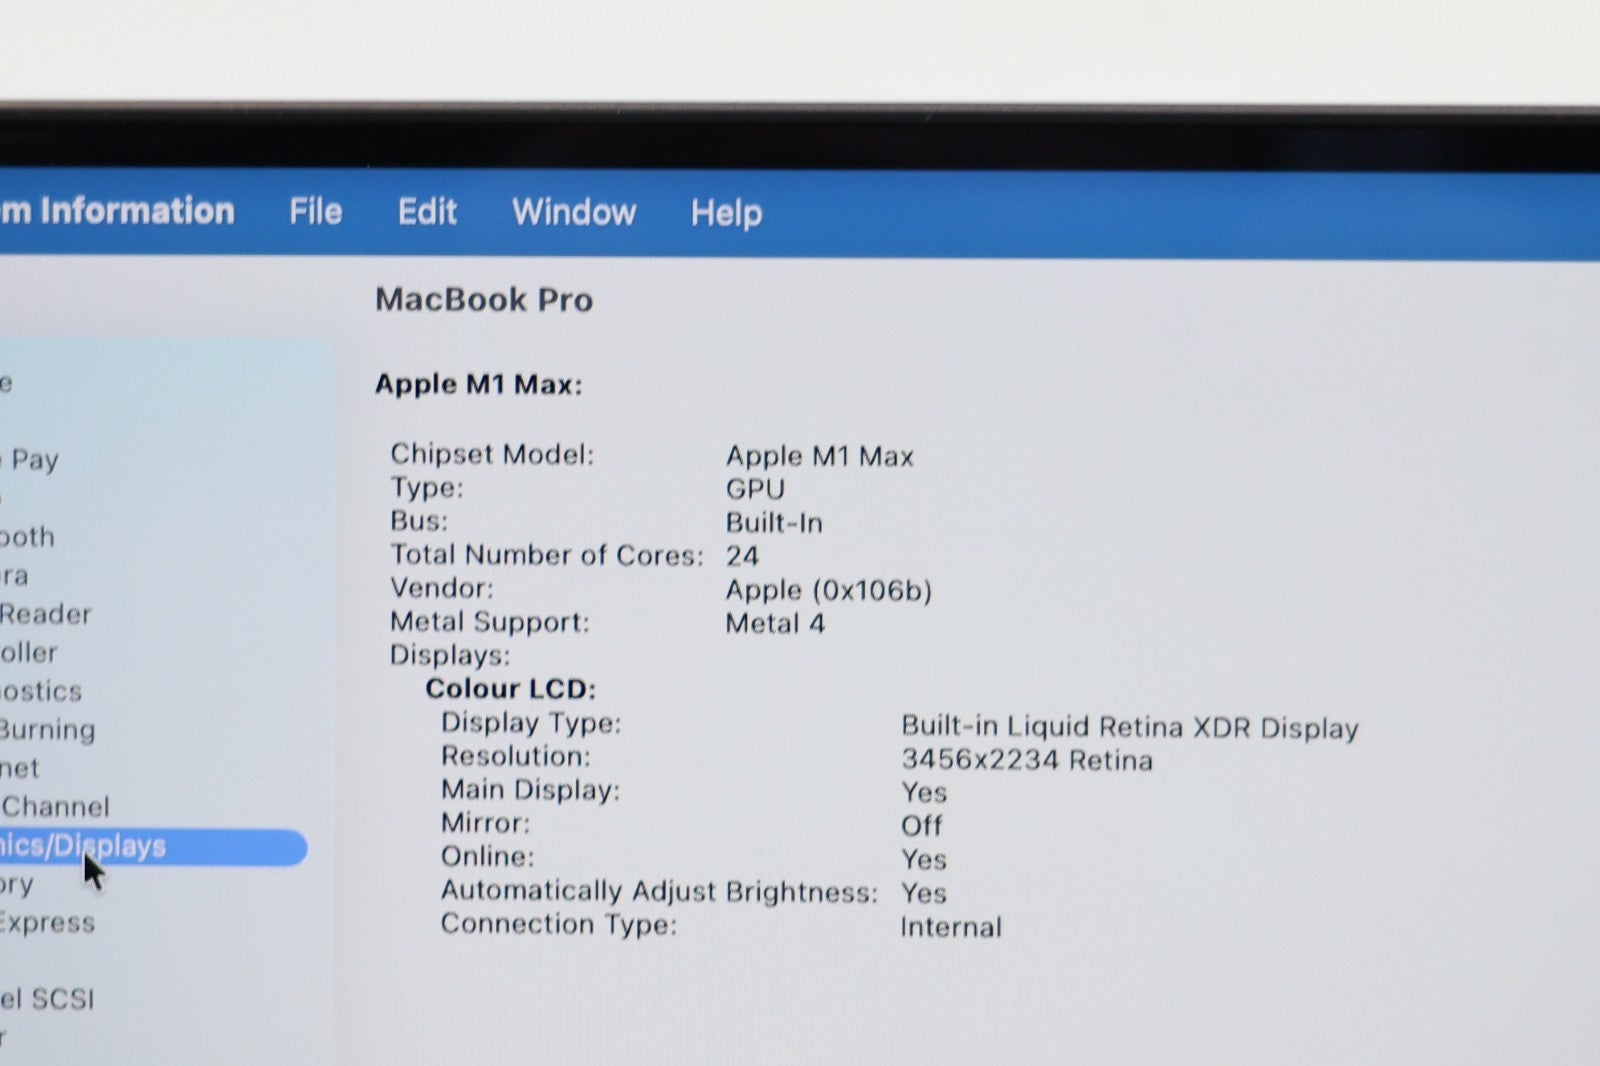Select Parallel SCSI in the sidebar
The width and height of the screenshot is (1600, 1066).
tap(47, 999)
